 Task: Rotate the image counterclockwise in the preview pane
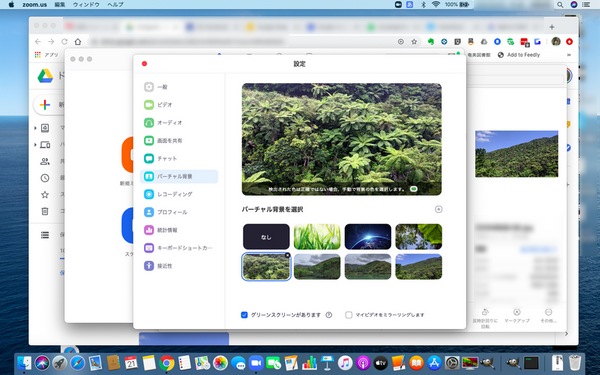[485, 318]
